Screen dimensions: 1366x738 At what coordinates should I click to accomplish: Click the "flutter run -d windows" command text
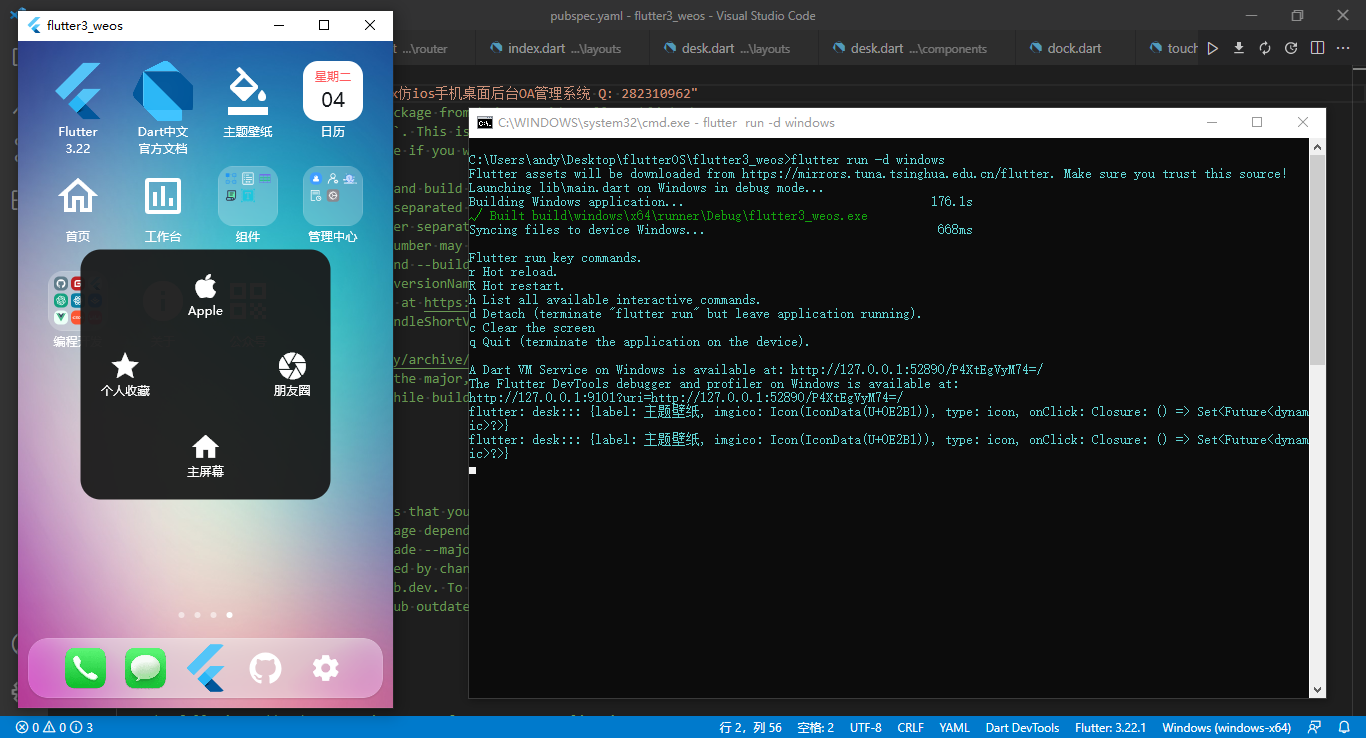(x=866, y=160)
